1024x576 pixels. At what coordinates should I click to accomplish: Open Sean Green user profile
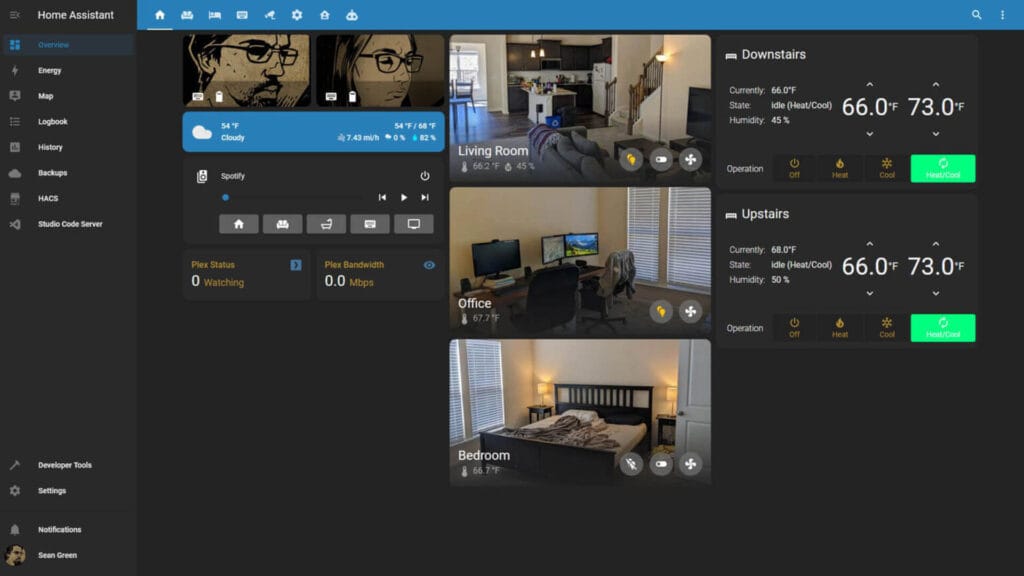[x=68, y=555]
